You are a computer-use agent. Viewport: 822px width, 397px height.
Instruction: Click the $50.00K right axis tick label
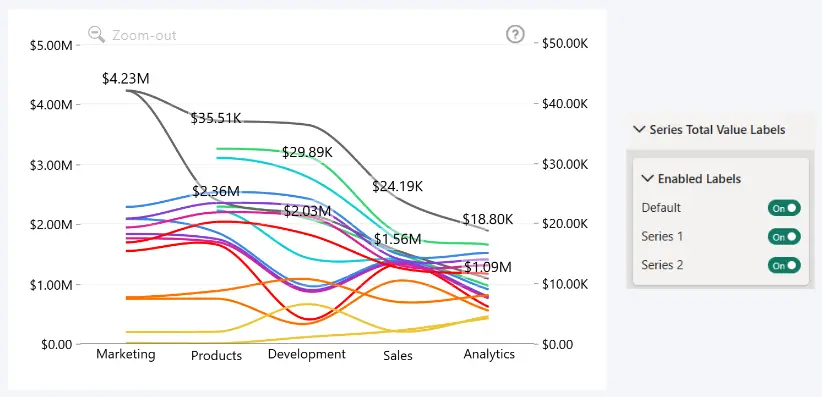click(x=565, y=44)
